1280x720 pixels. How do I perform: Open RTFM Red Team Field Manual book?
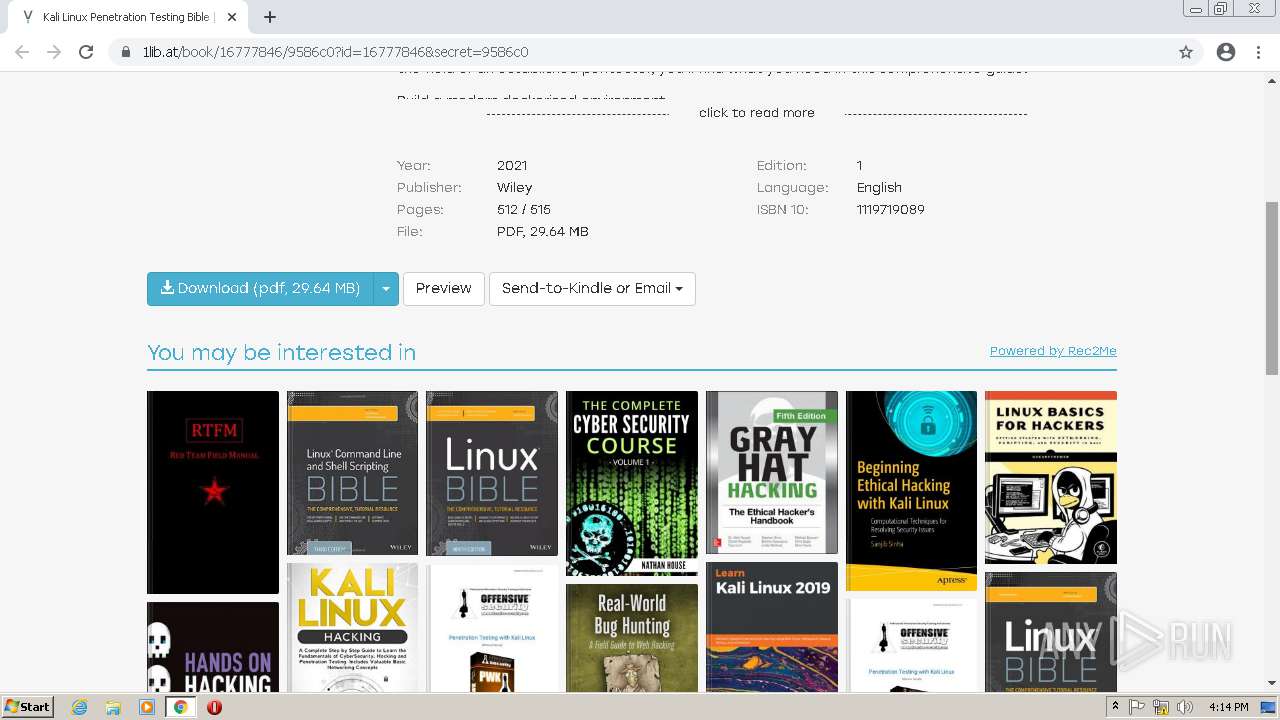[x=213, y=492]
